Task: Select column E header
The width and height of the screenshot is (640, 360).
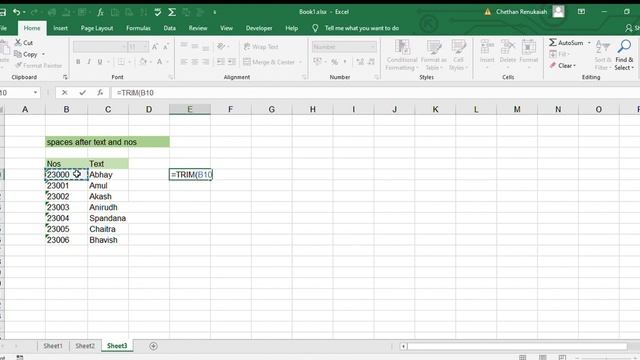Action: coord(190,109)
